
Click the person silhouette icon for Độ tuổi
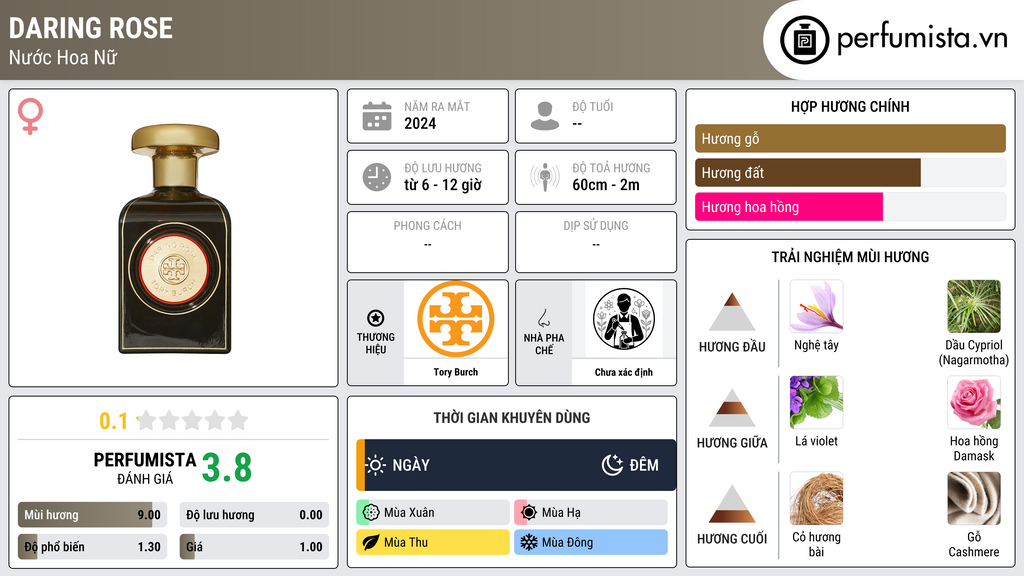(545, 116)
